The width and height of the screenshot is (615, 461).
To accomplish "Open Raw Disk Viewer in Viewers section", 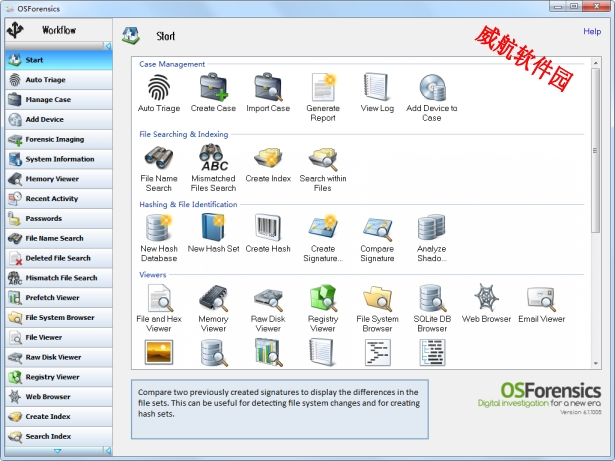I will (x=268, y=300).
